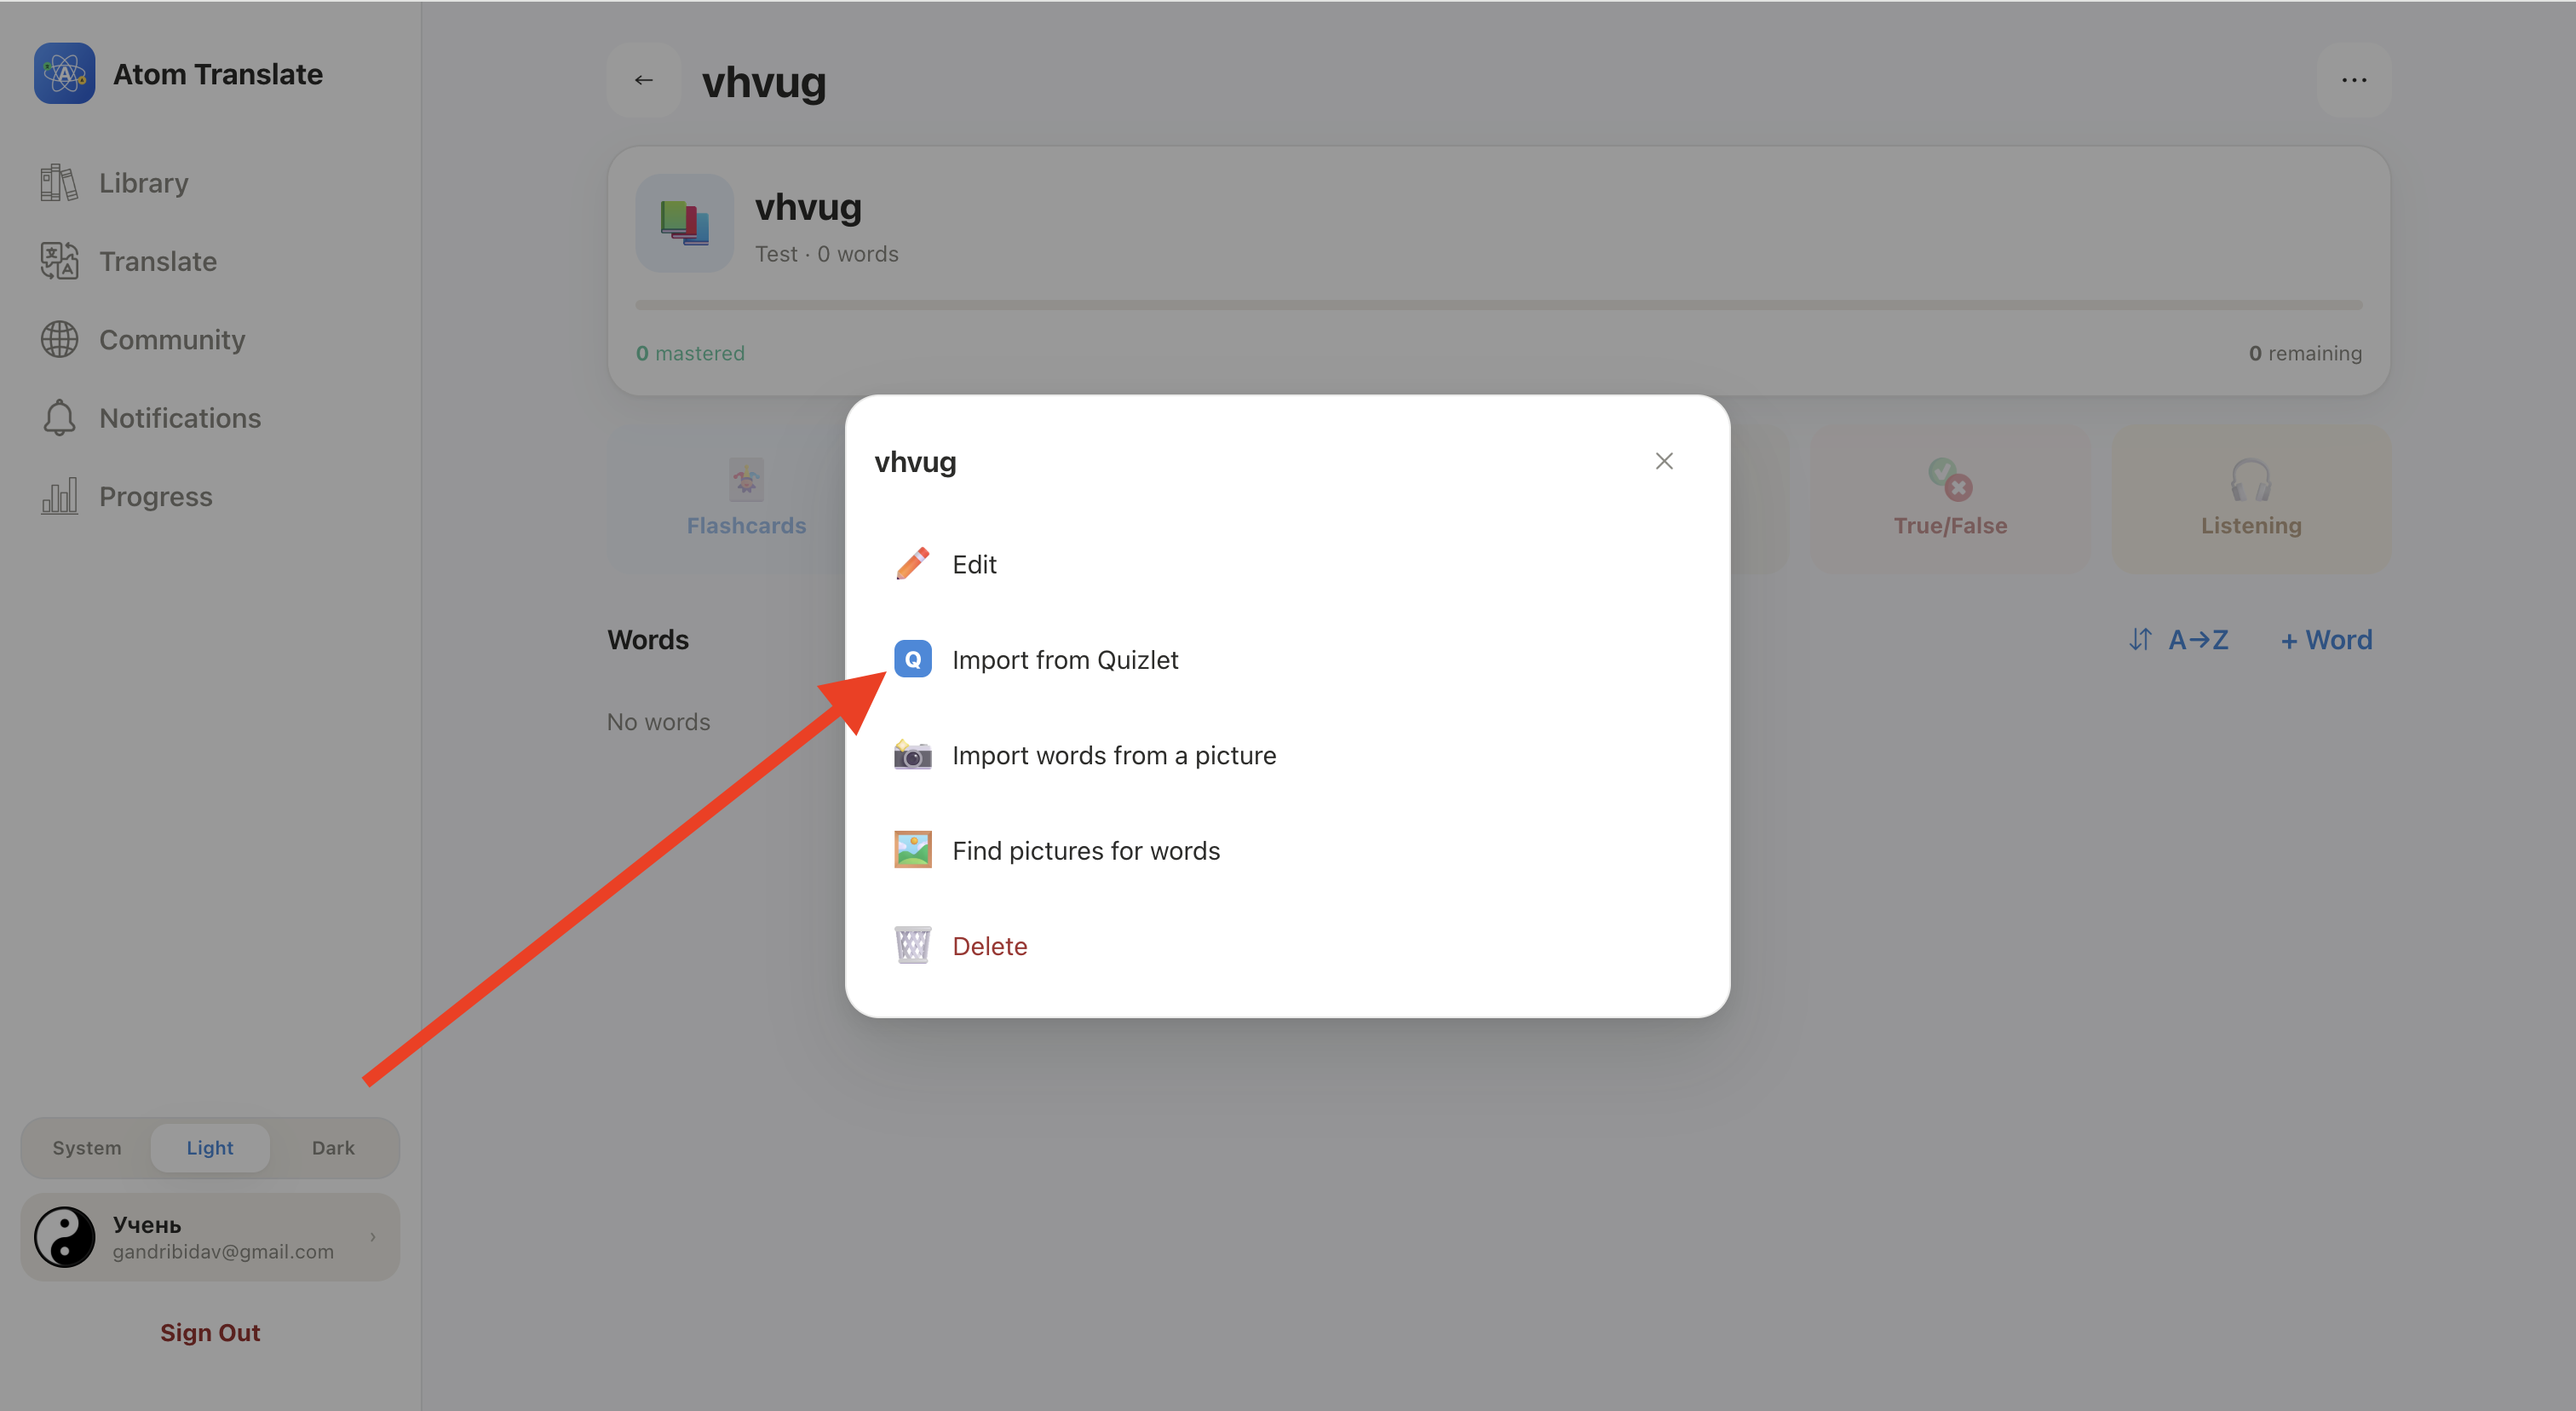Click the 'No words' text
Screen dimensions: 2576x1411
click(658, 722)
